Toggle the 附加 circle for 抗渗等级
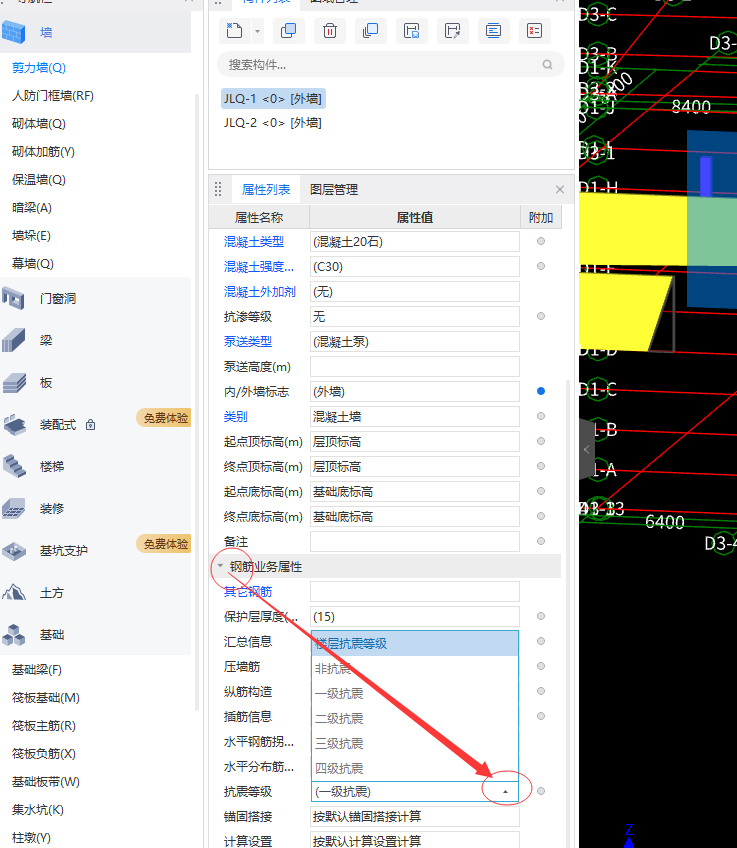The image size is (737, 848). 541,316
